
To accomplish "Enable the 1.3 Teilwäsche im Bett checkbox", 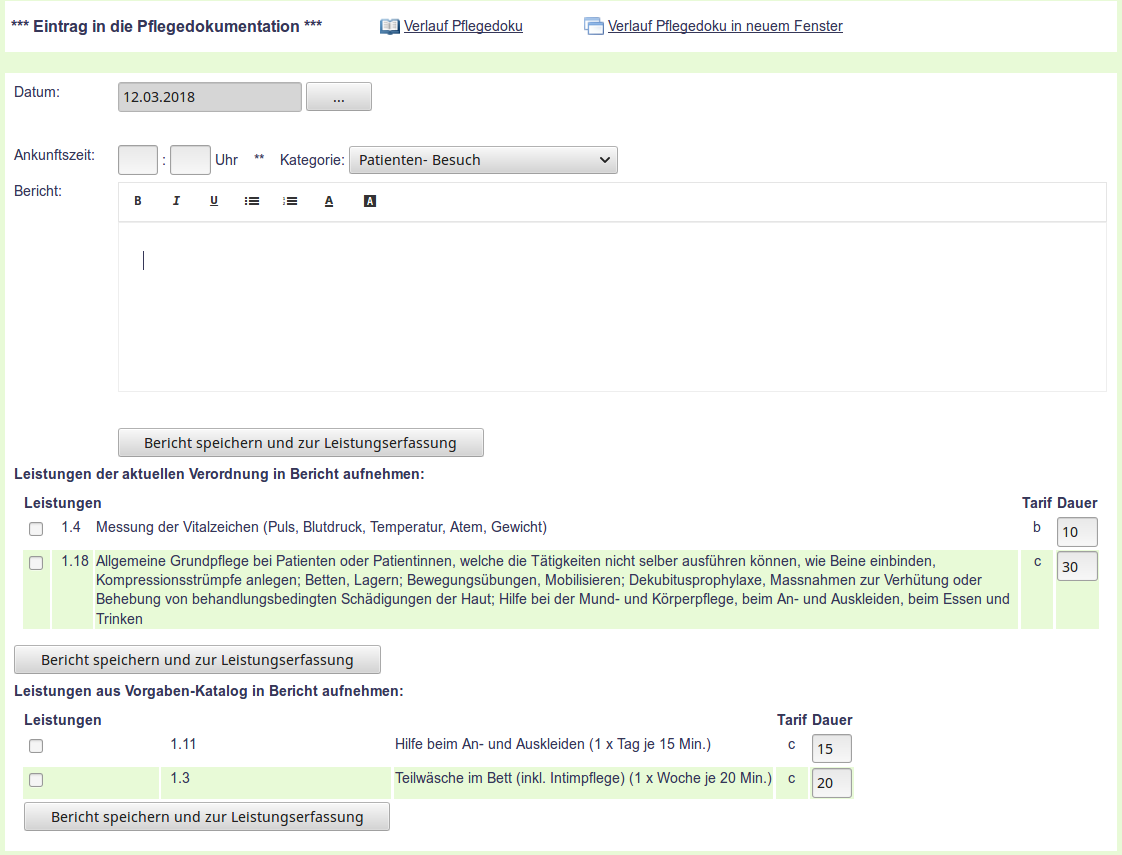I will click(x=36, y=780).
